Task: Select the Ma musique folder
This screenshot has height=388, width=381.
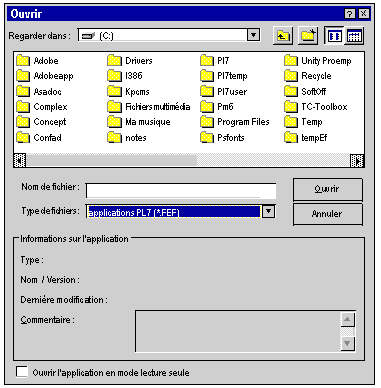Action: pos(139,122)
